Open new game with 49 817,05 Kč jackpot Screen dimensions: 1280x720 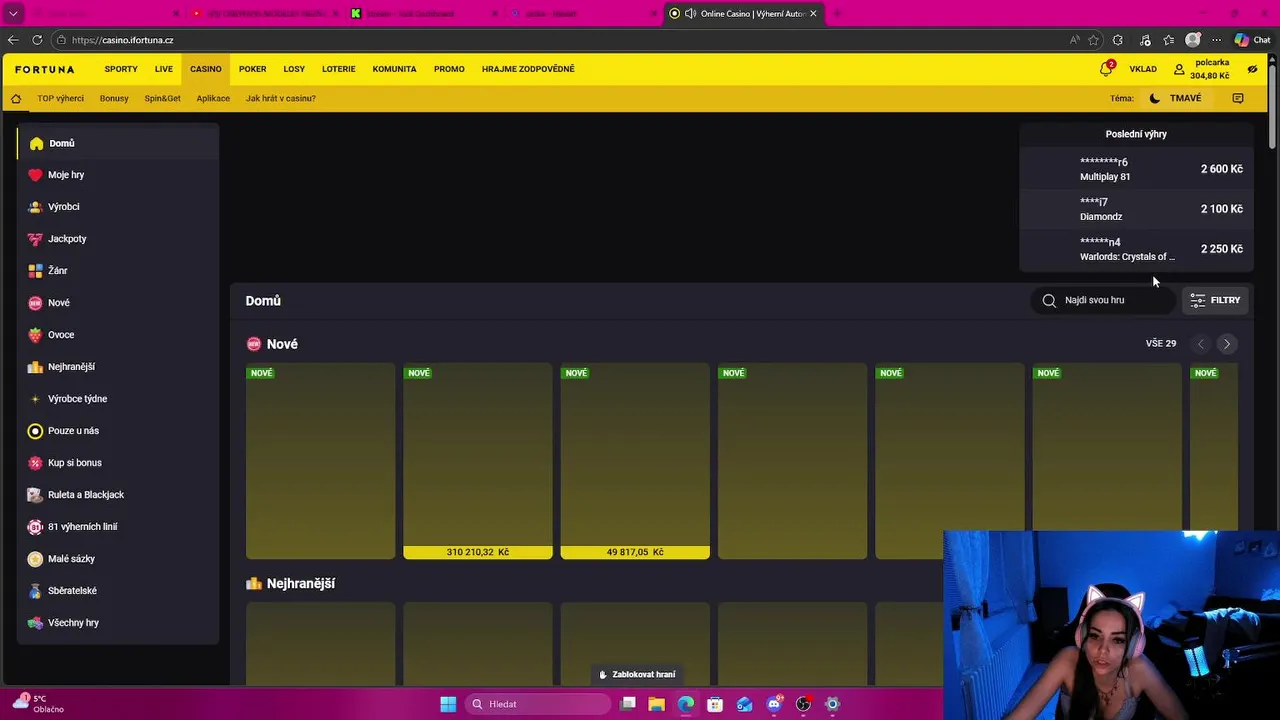click(635, 461)
